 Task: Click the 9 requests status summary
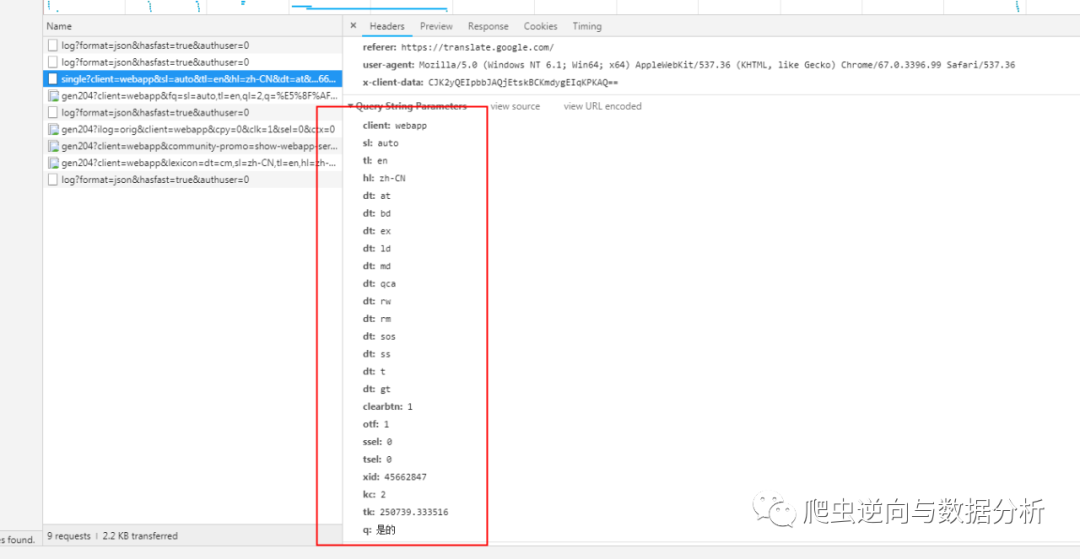(69, 536)
